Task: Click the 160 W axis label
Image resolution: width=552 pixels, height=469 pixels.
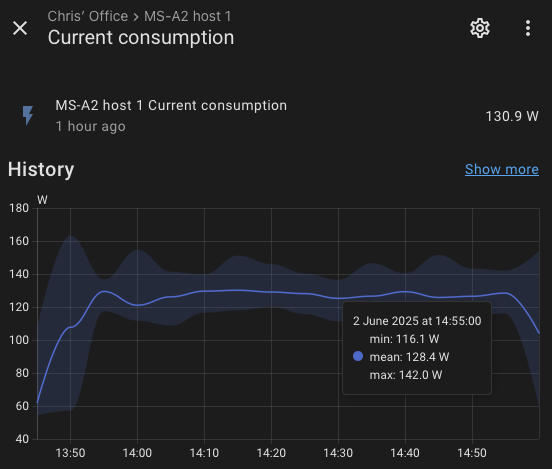Action: 19,241
